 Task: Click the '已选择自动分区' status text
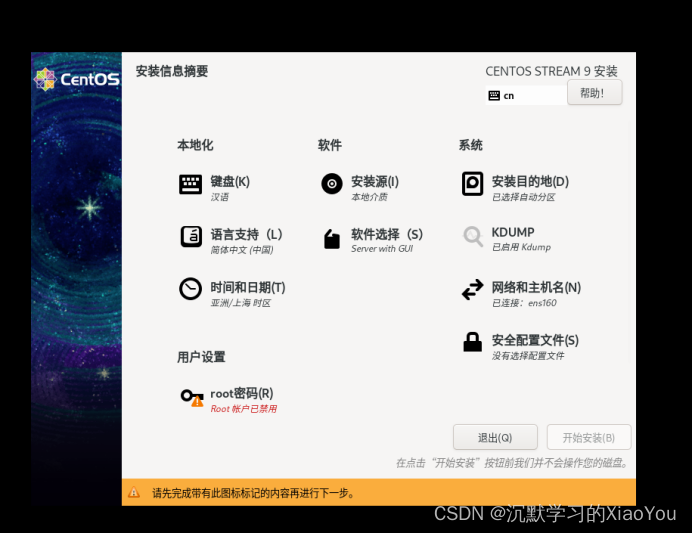click(x=523, y=197)
